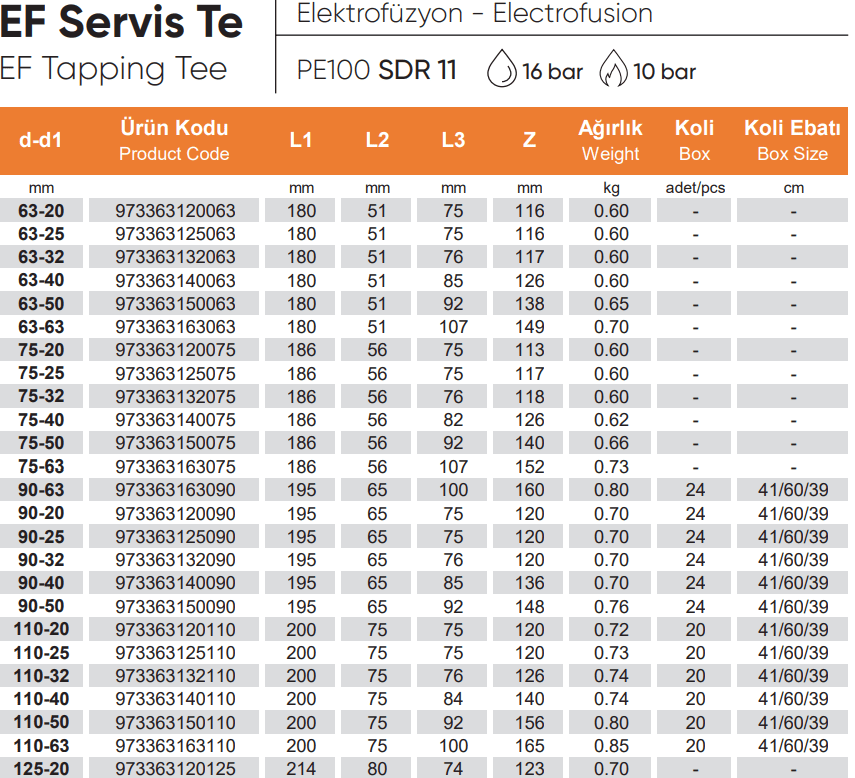This screenshot has width=855, height=778.
Task: Select product code 973363140063
Action: pos(175,281)
